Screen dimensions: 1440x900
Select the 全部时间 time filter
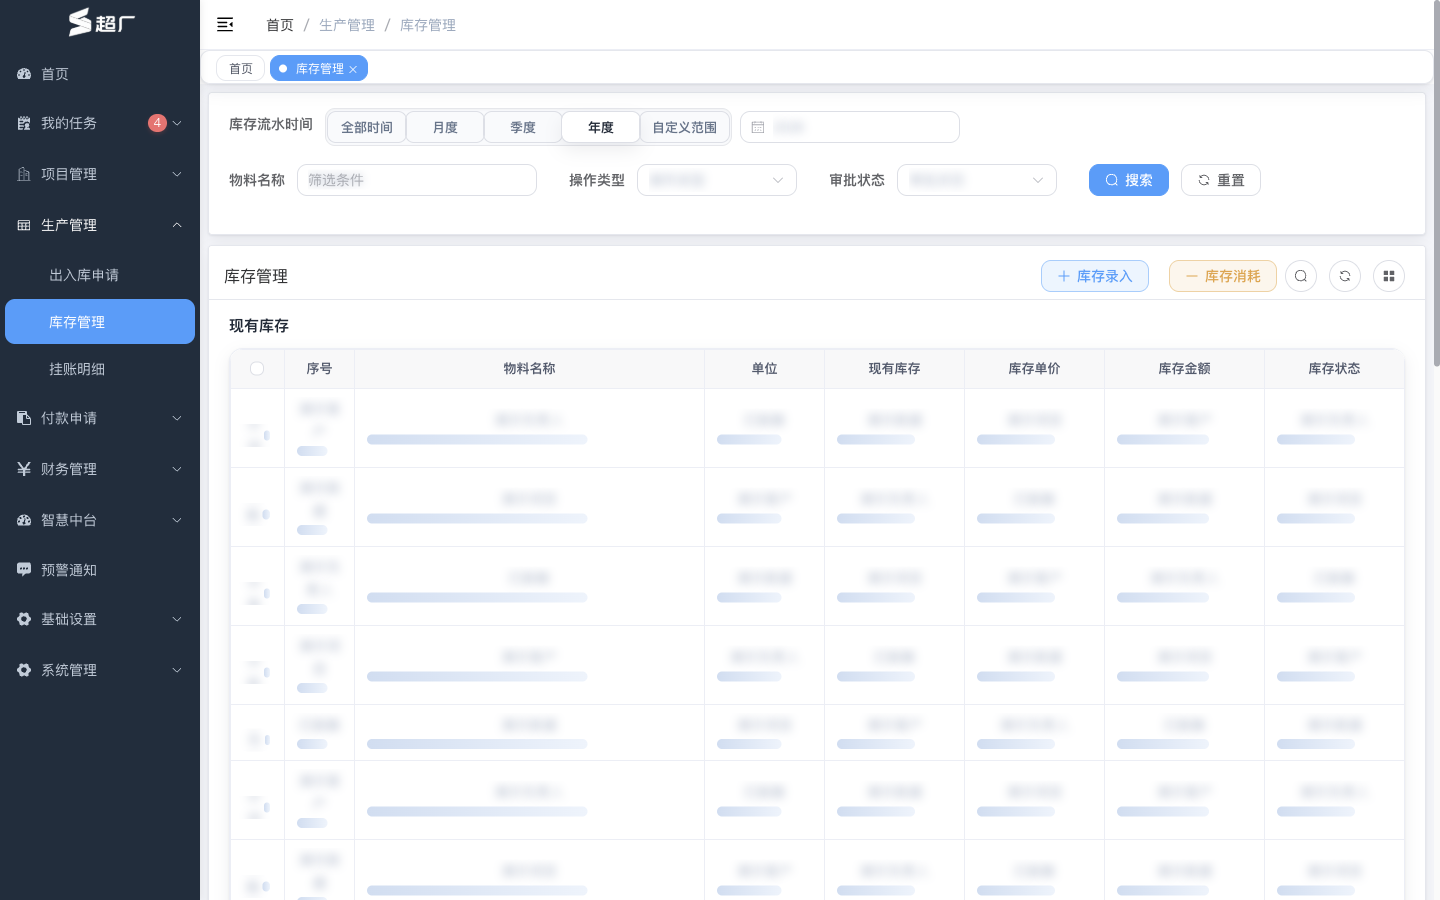(x=367, y=127)
